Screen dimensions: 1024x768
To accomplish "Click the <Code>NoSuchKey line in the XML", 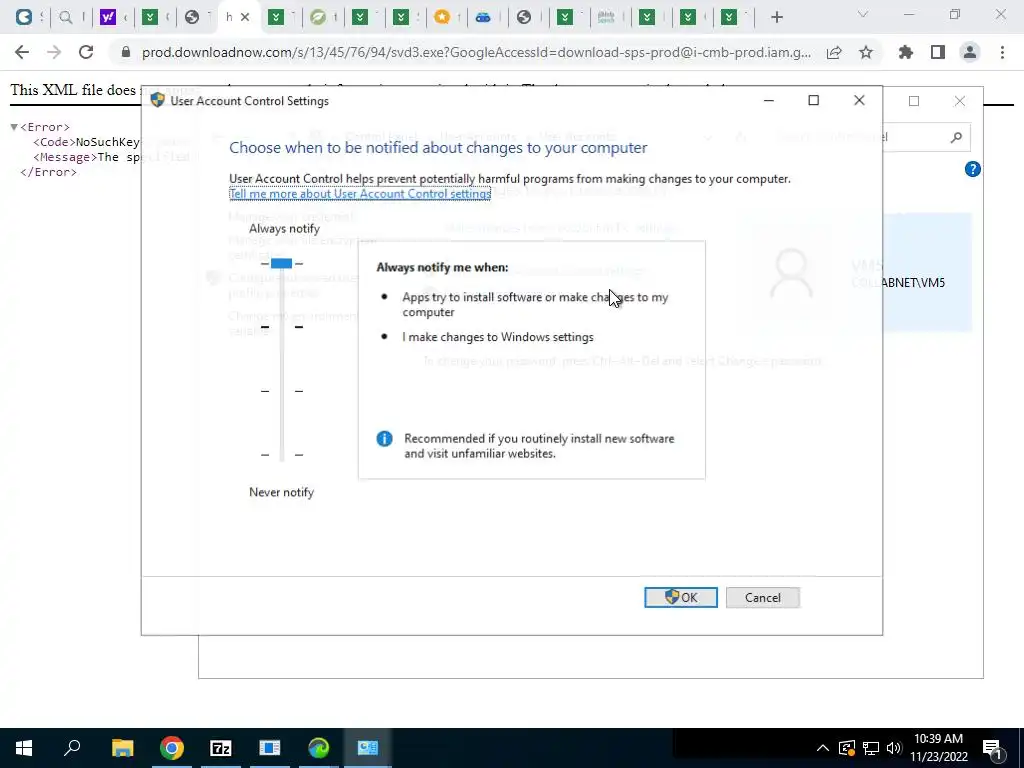I will [x=87, y=142].
